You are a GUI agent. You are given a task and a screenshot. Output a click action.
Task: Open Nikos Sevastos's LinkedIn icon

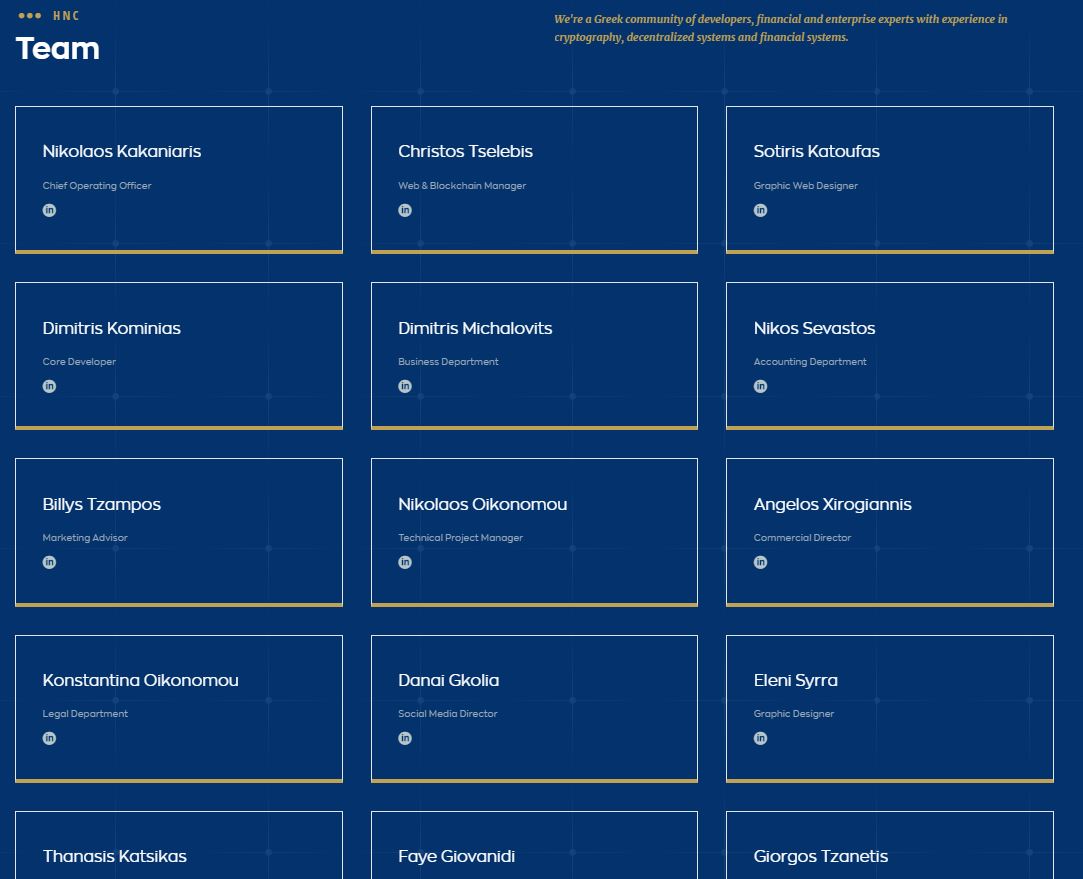coord(760,386)
